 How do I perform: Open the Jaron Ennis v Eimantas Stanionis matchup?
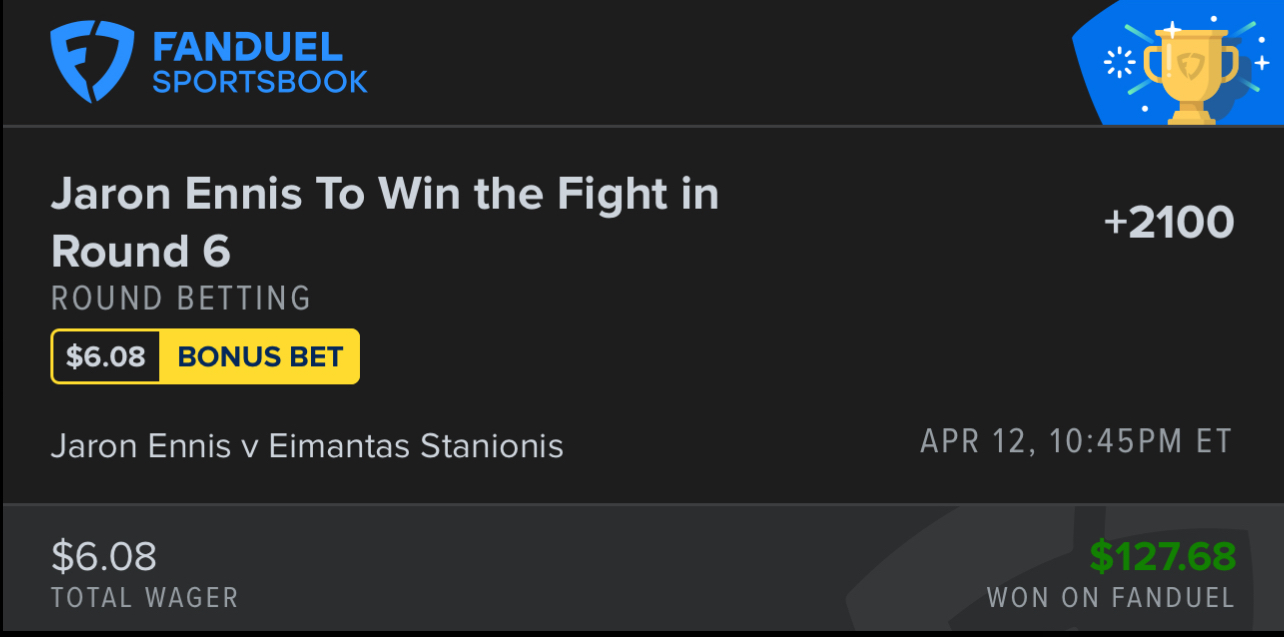pos(307,445)
